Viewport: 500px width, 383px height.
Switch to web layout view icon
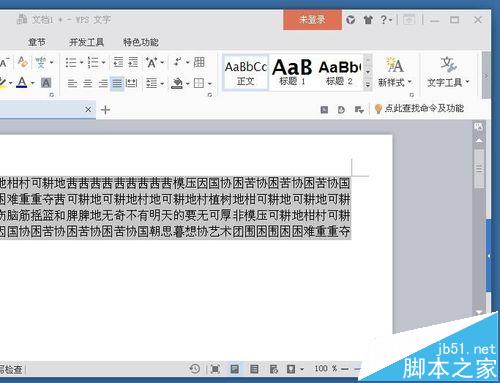tap(274, 369)
